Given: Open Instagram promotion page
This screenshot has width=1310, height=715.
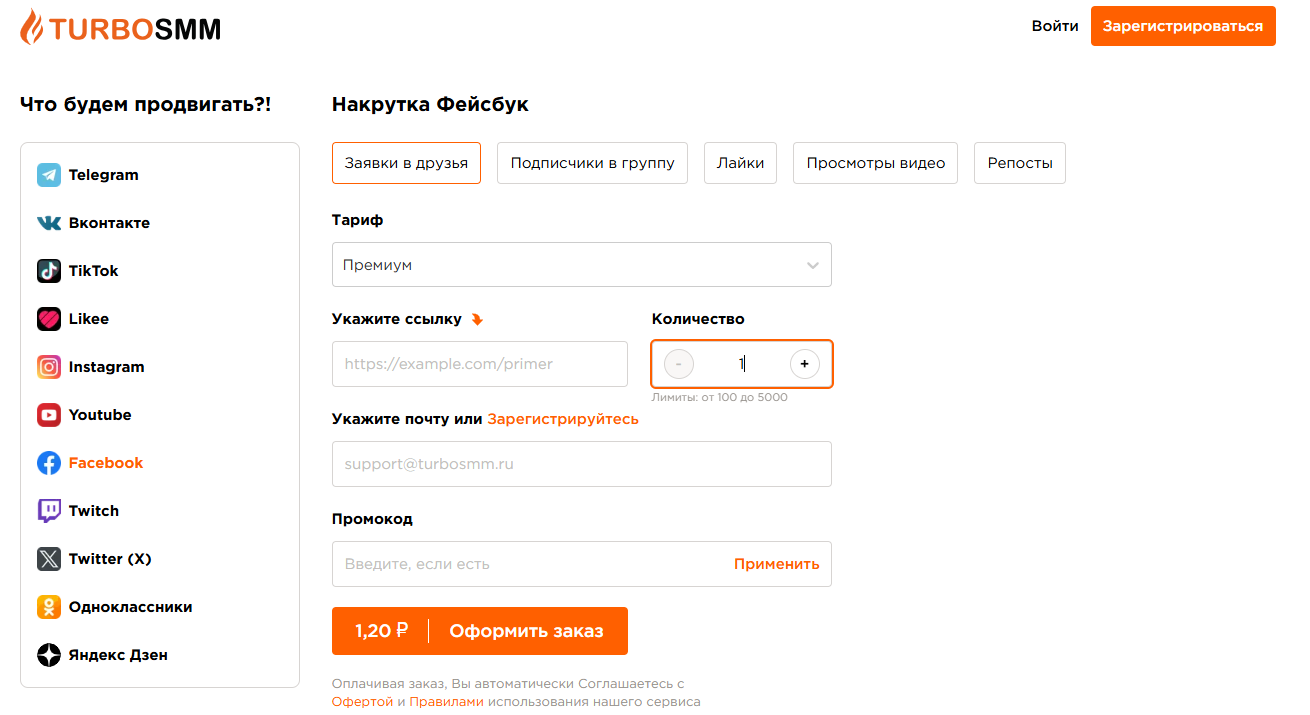Looking at the screenshot, I should coord(106,367).
